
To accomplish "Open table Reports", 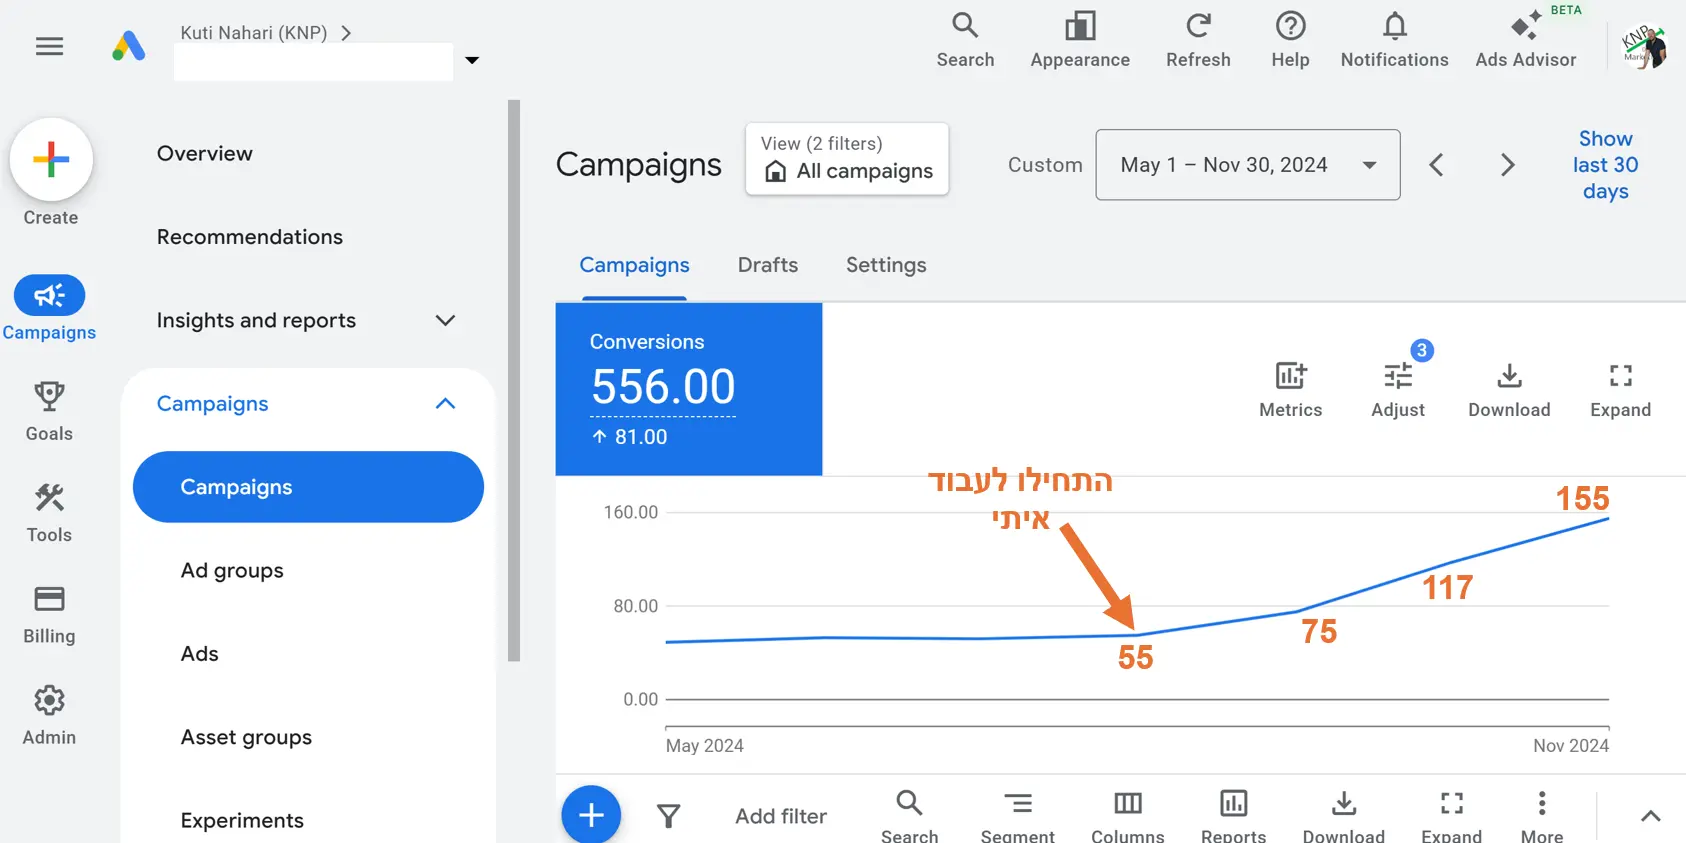I will 1233,816.
